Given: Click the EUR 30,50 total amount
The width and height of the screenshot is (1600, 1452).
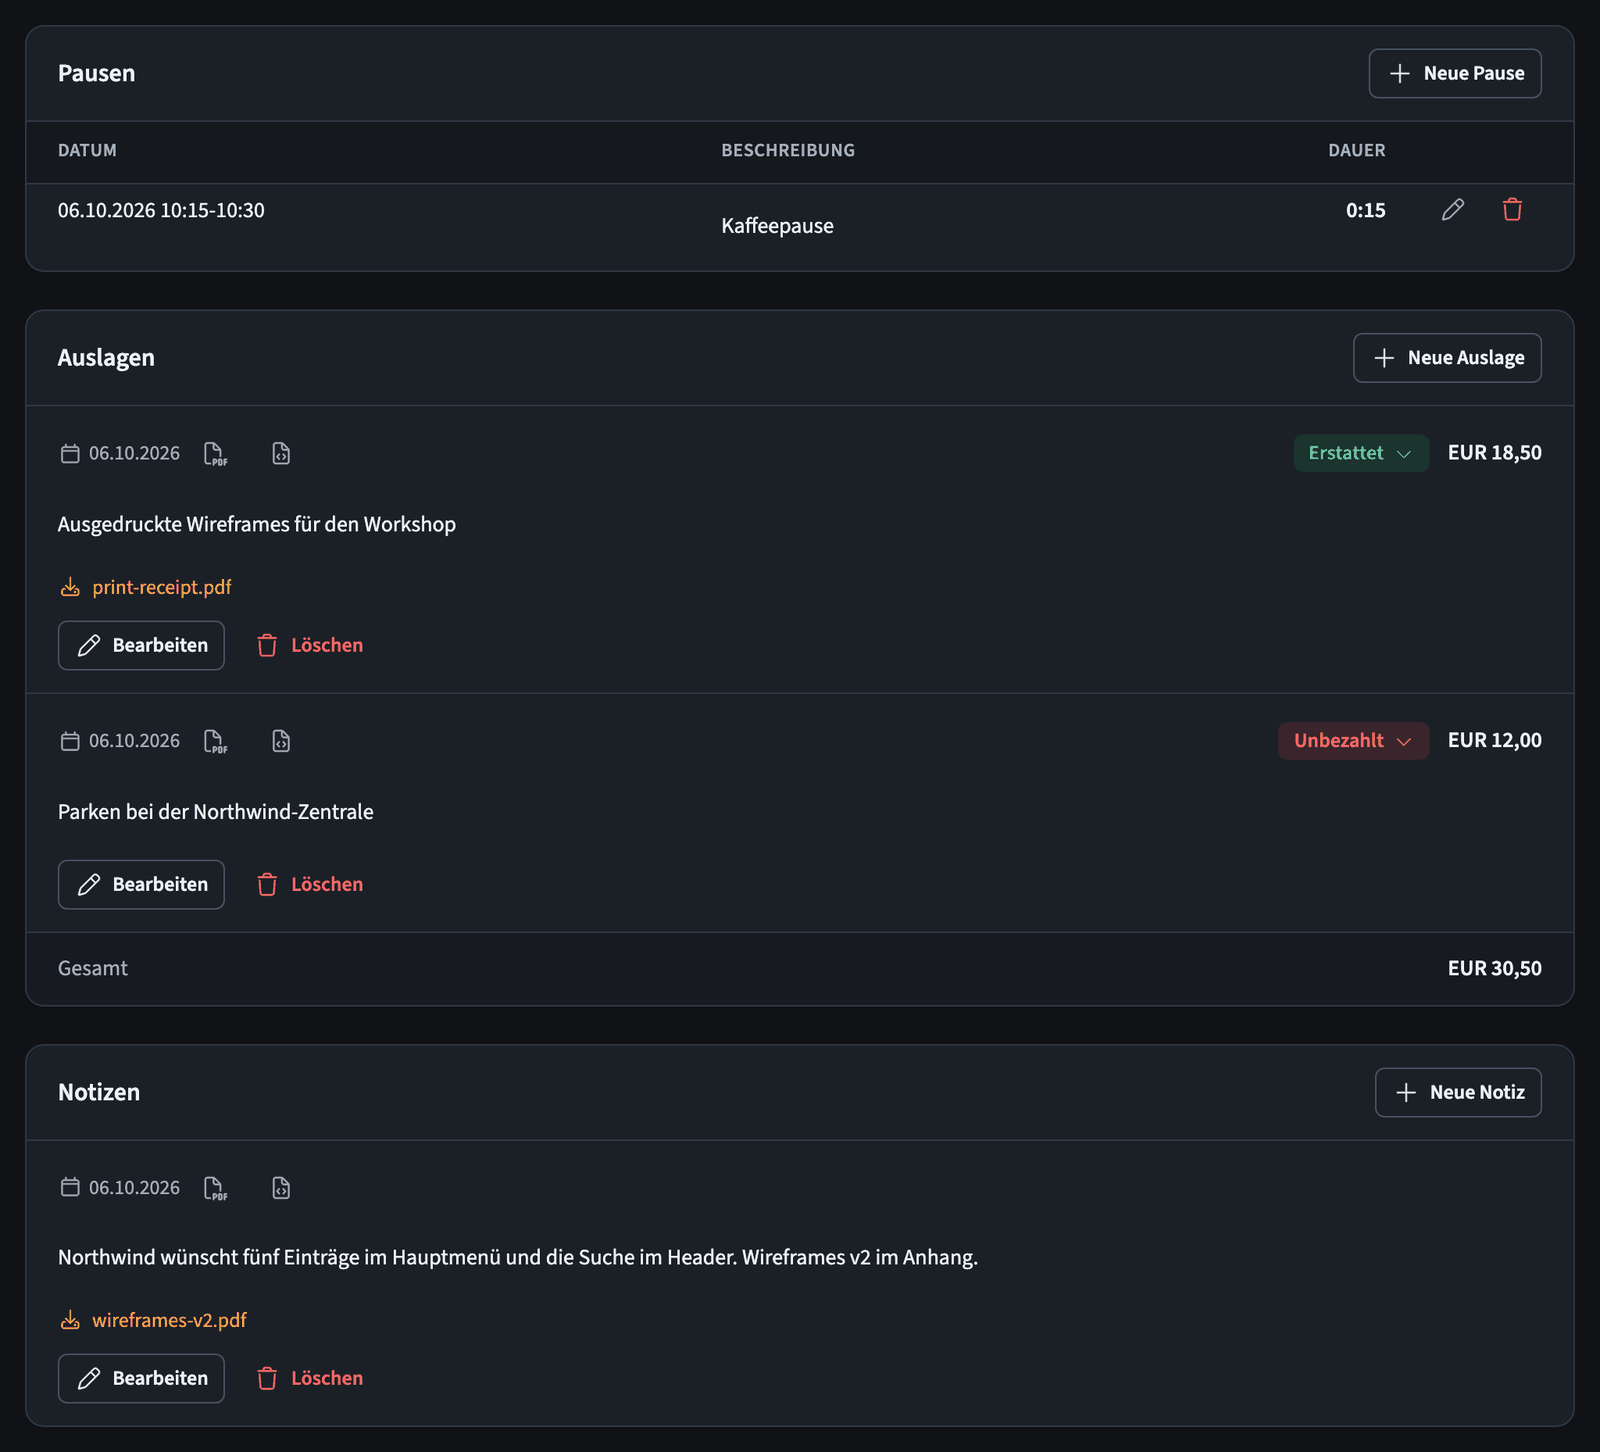Looking at the screenshot, I should coord(1495,969).
